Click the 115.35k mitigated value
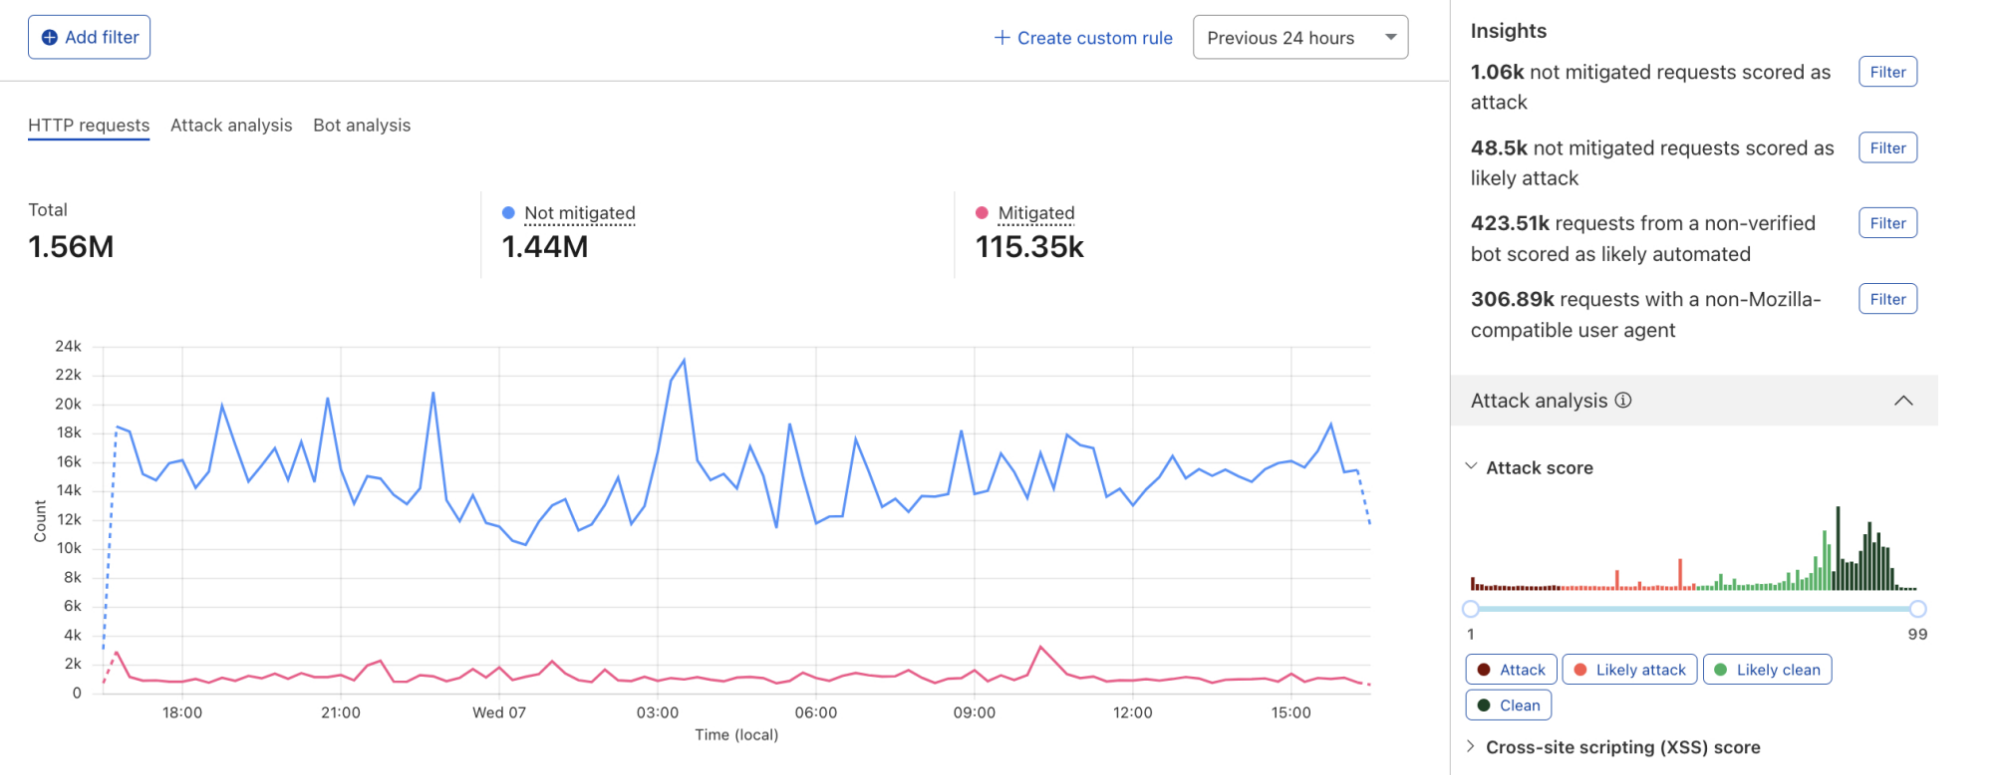The image size is (1999, 776). point(1029,246)
